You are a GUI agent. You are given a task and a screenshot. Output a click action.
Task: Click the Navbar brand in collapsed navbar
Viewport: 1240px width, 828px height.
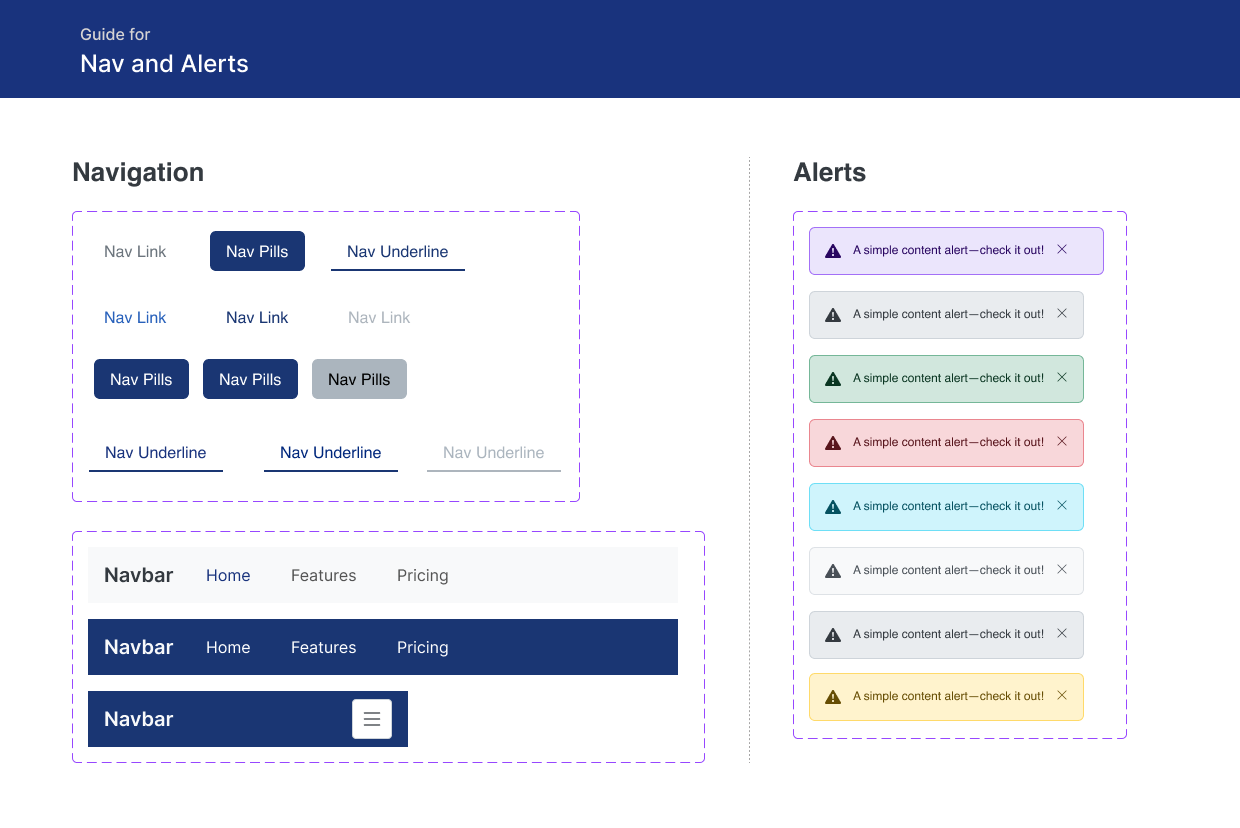pos(139,719)
